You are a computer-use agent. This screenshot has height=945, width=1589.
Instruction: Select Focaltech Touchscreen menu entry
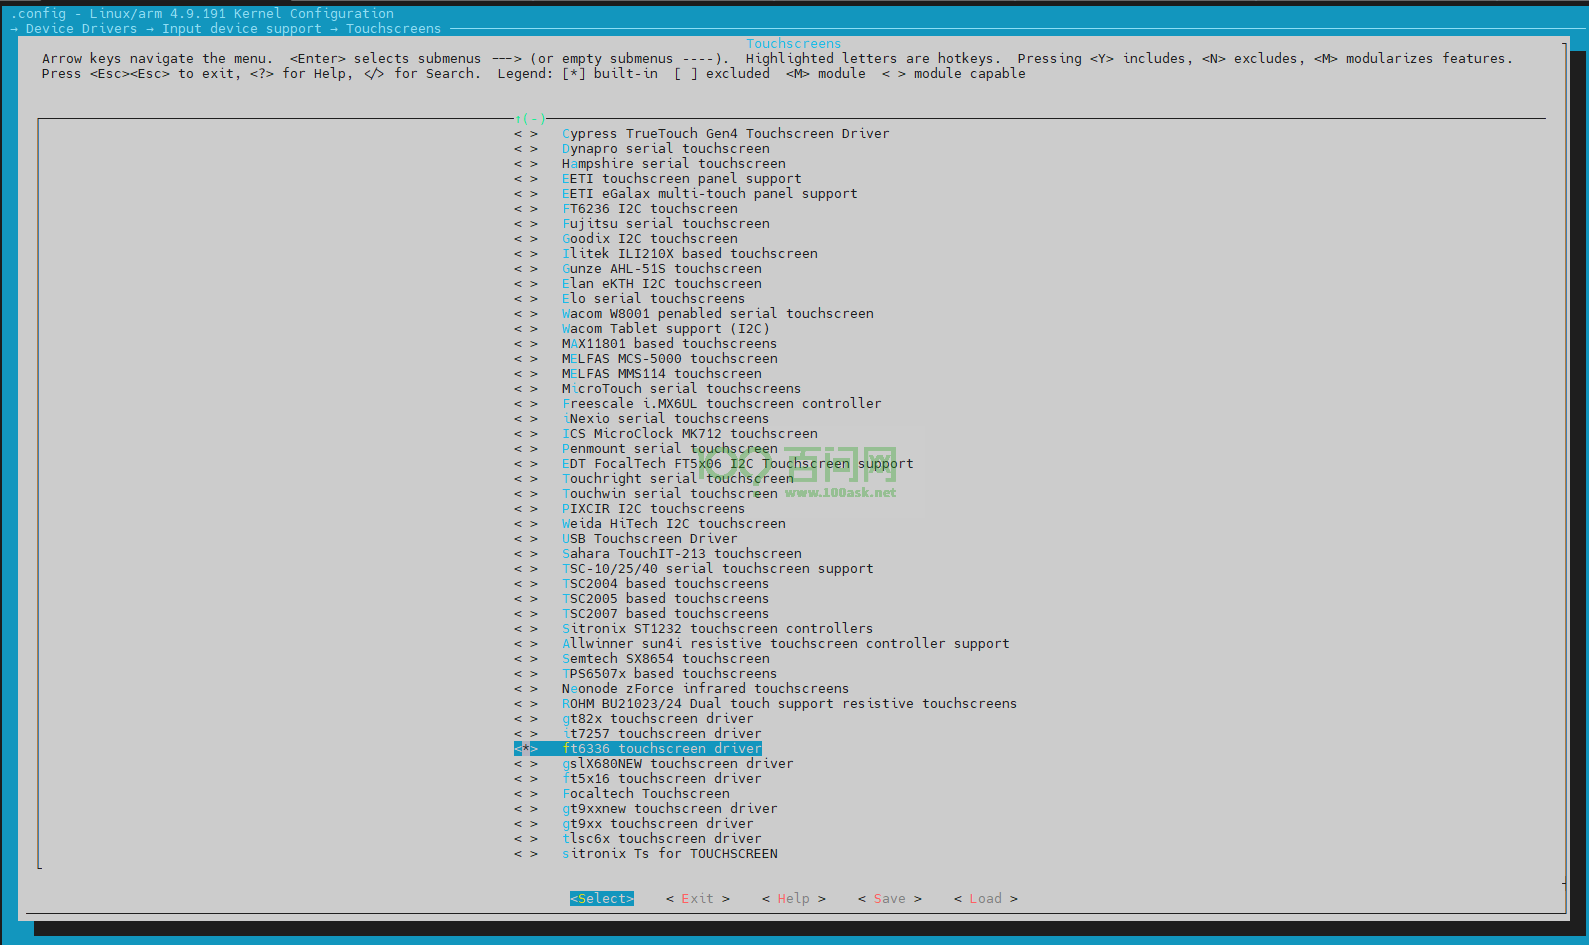[645, 793]
